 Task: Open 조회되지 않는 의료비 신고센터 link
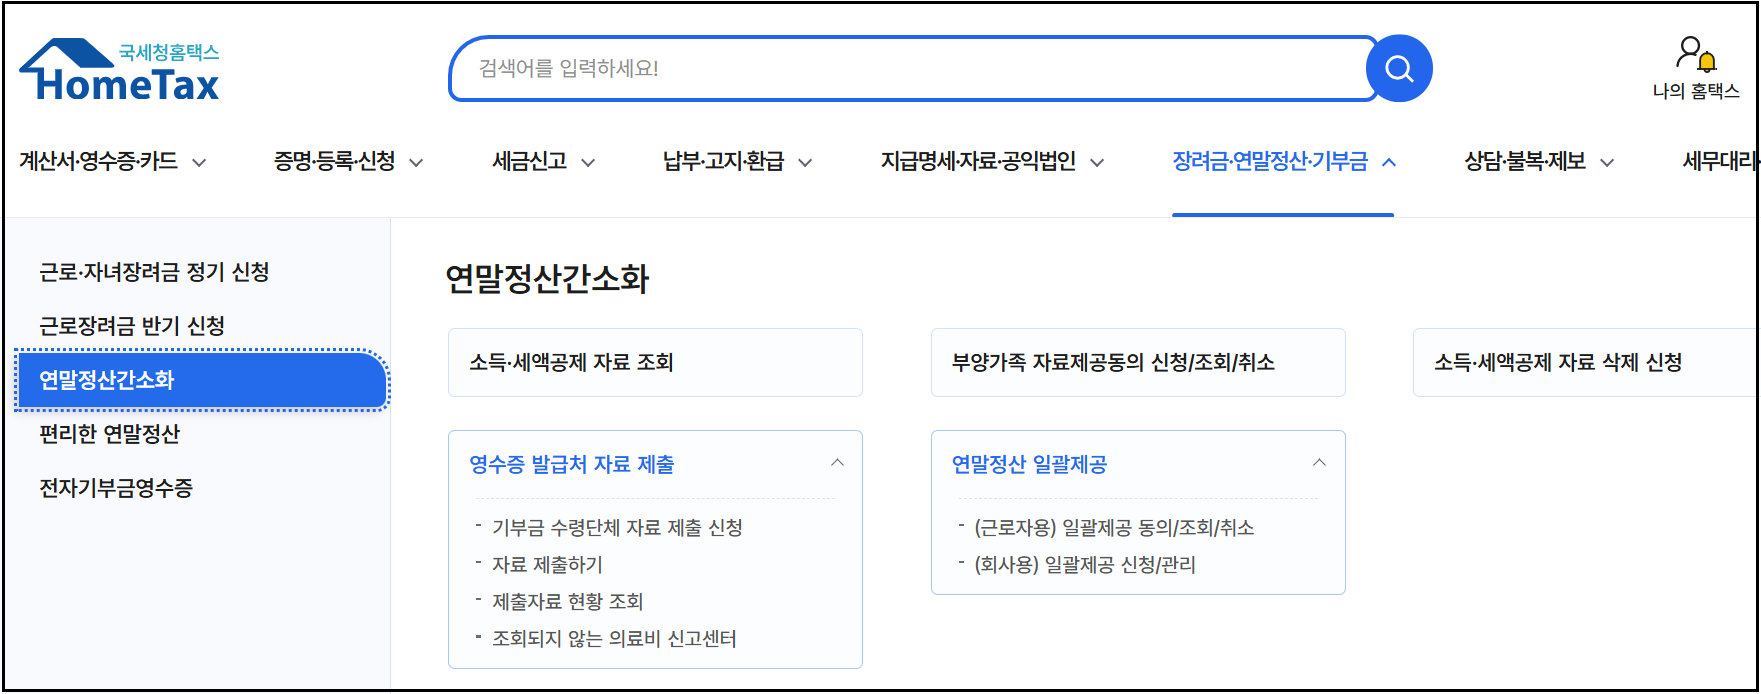click(x=614, y=639)
